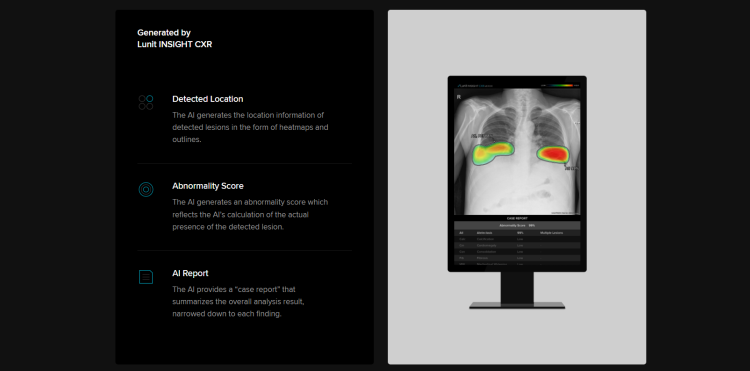Viewport: 750px width, 371px height.
Task: Select the Cardiomegaly row in case report
Action: pos(517,245)
